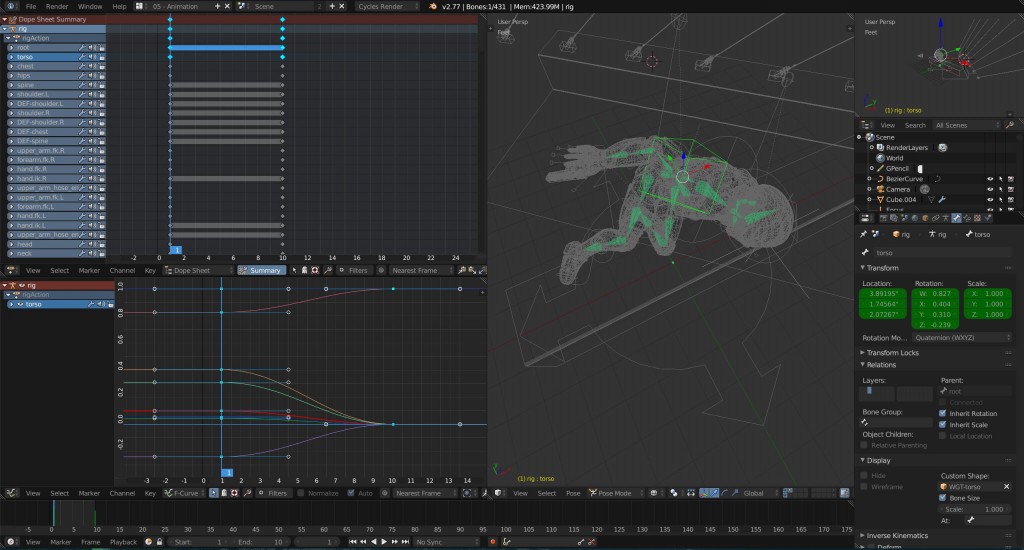
Task: Select the torso channel in Dope Sheet
Action: tap(25, 57)
